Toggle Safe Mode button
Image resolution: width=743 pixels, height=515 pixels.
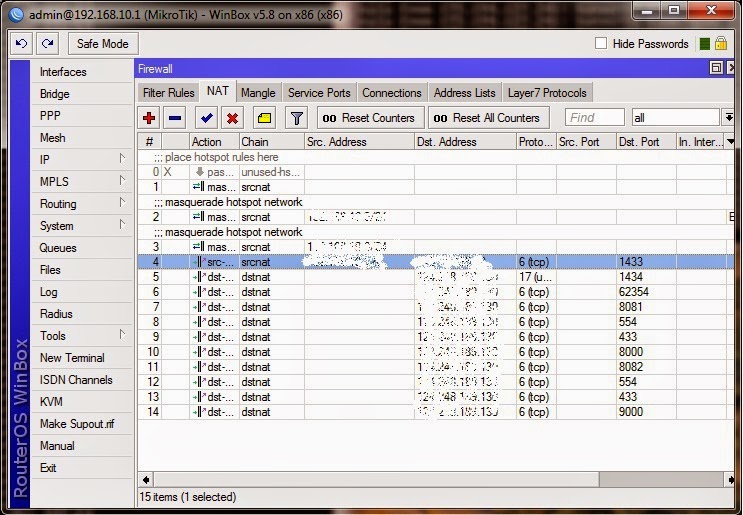[103, 44]
